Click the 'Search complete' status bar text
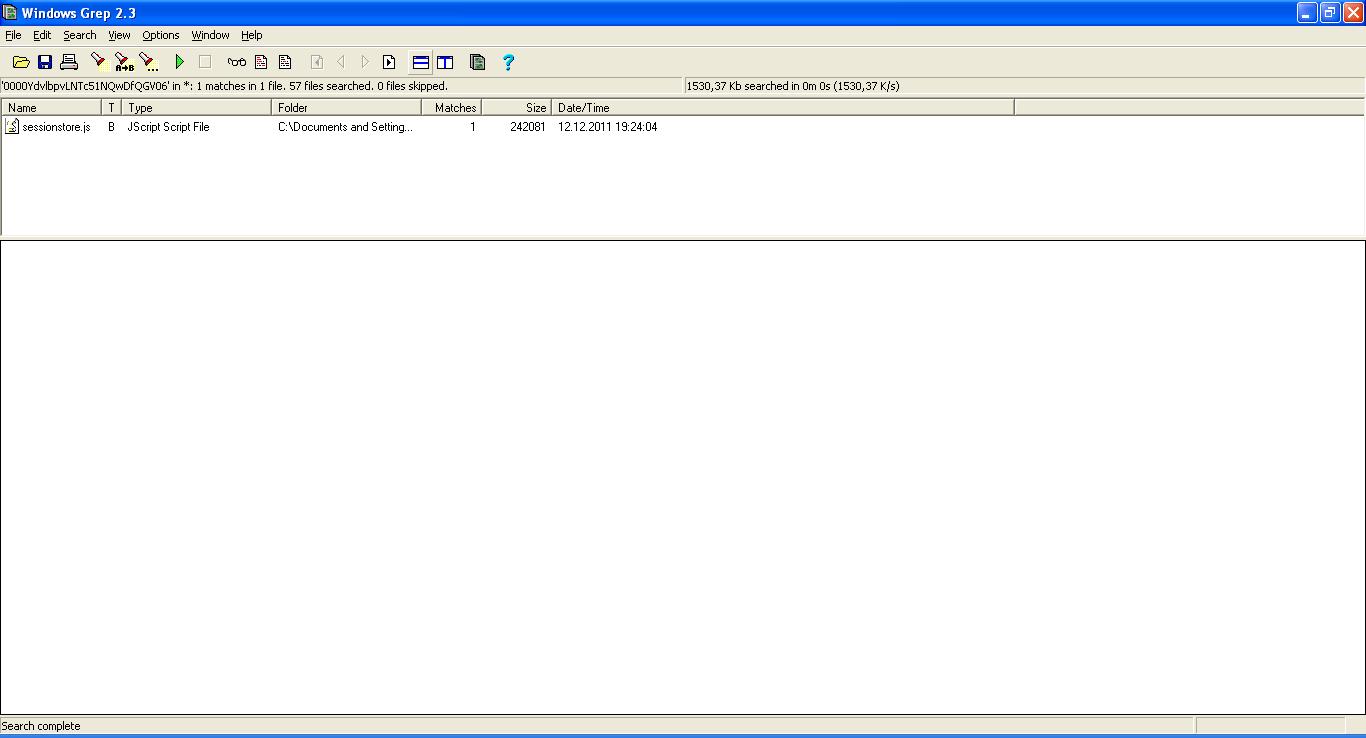1366x738 pixels. tap(41, 726)
